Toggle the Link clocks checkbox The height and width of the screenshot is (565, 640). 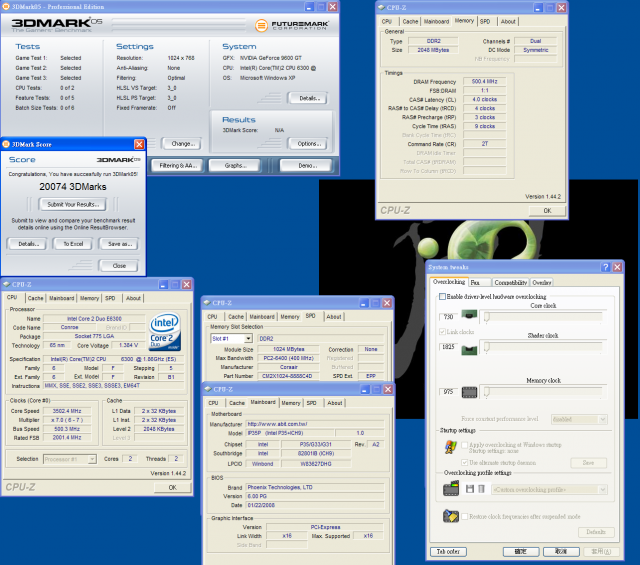pyautogui.click(x=442, y=331)
